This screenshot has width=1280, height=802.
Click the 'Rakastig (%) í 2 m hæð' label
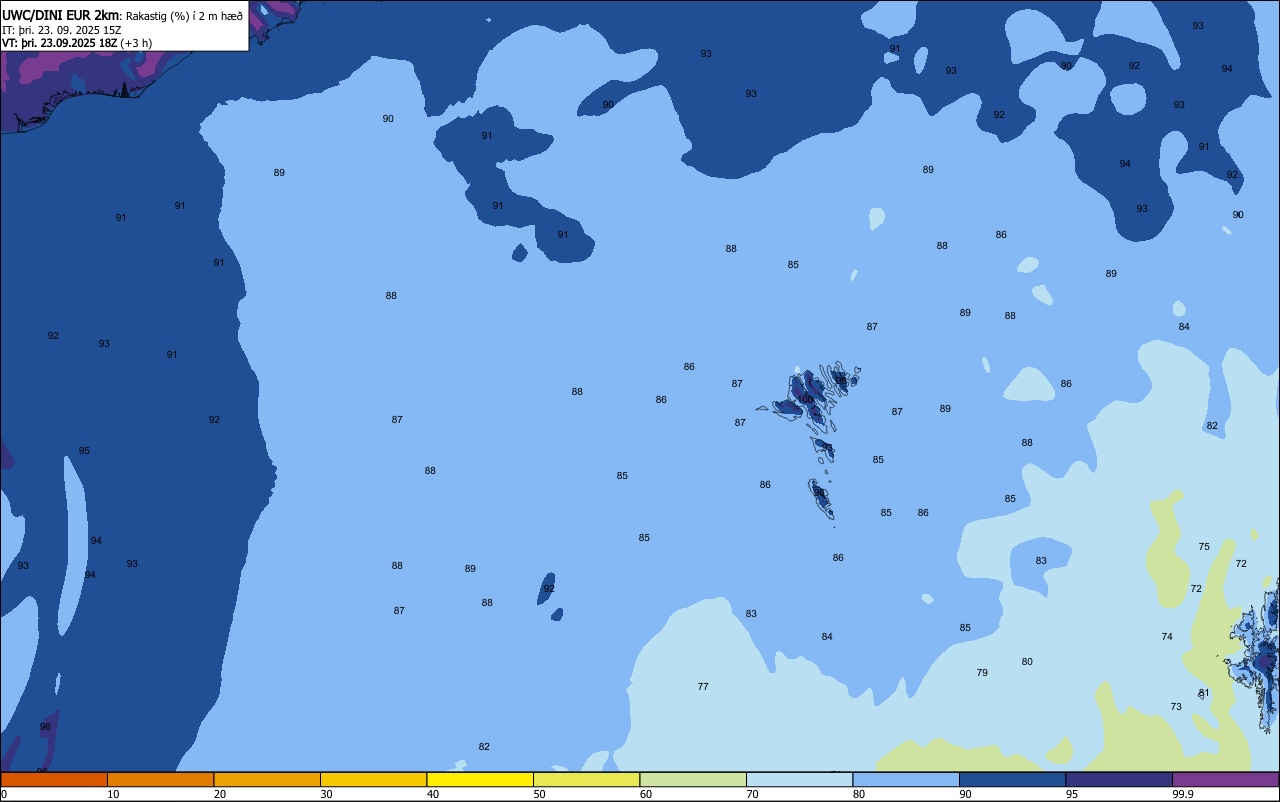pos(184,15)
